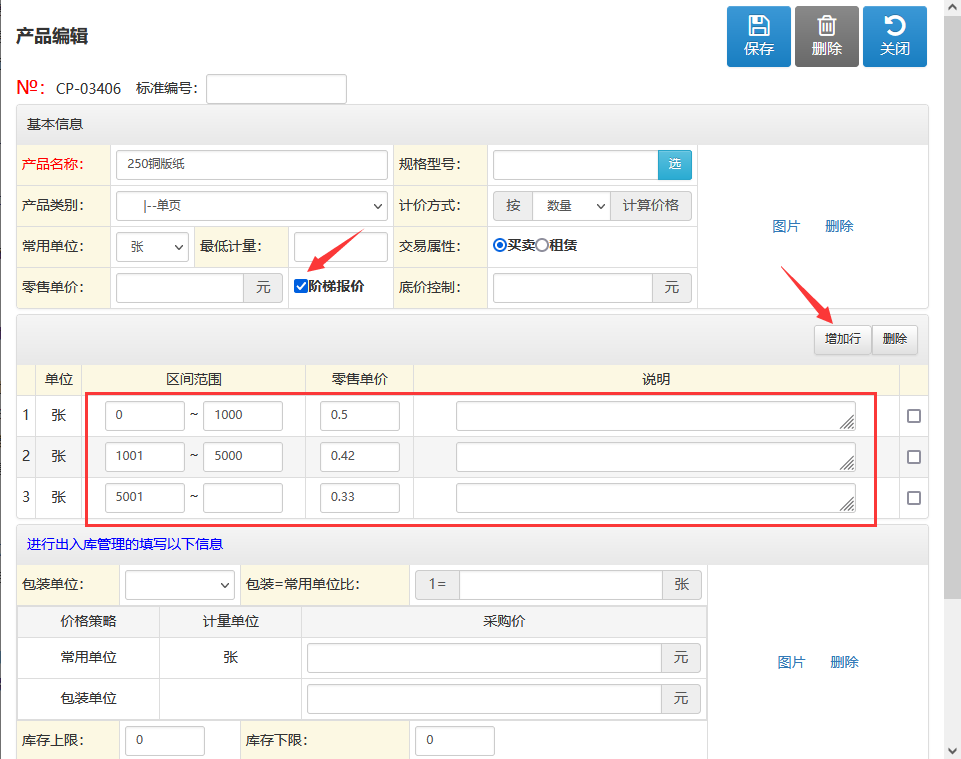The width and height of the screenshot is (961, 759).
Task: Click the 删除 trash icon button at top
Action: click(x=827, y=37)
